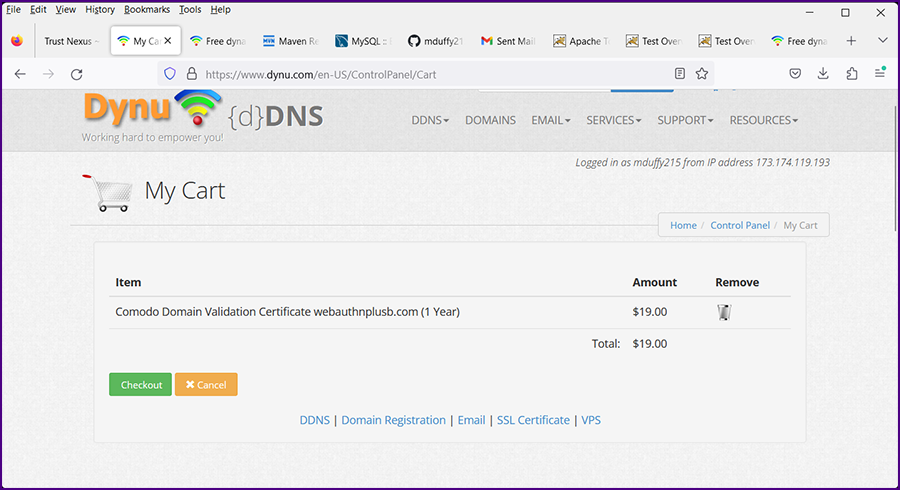Expand the RESOURCES navigation dropdown
Viewport: 900px width, 490px height.
tap(763, 120)
